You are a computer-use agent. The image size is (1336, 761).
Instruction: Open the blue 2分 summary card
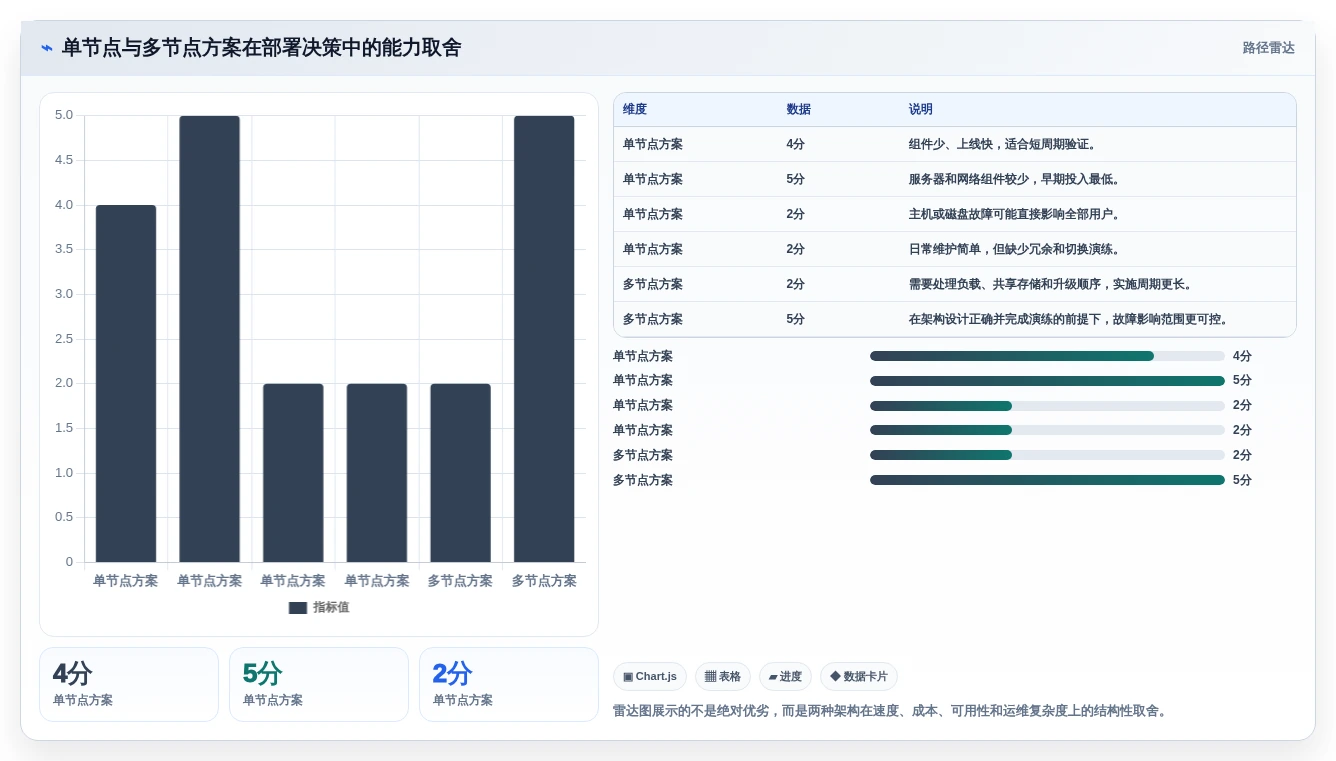[509, 685]
